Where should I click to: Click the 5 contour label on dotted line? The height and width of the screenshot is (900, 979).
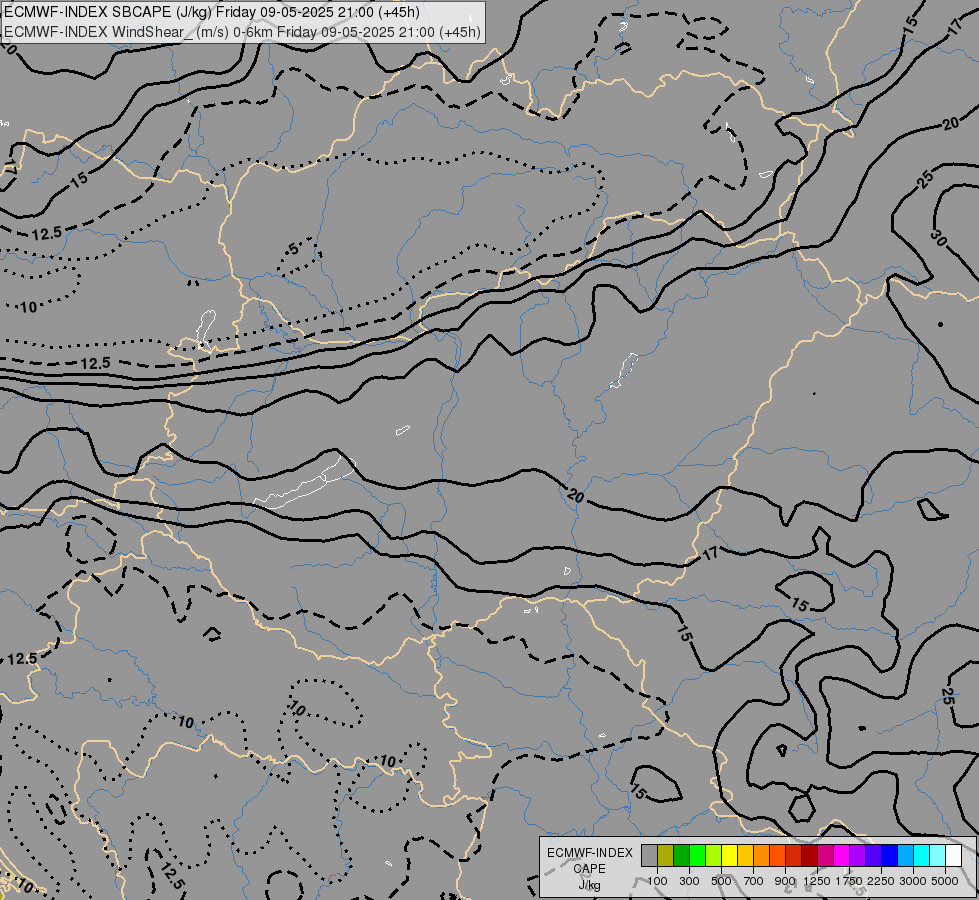pyautogui.click(x=294, y=249)
